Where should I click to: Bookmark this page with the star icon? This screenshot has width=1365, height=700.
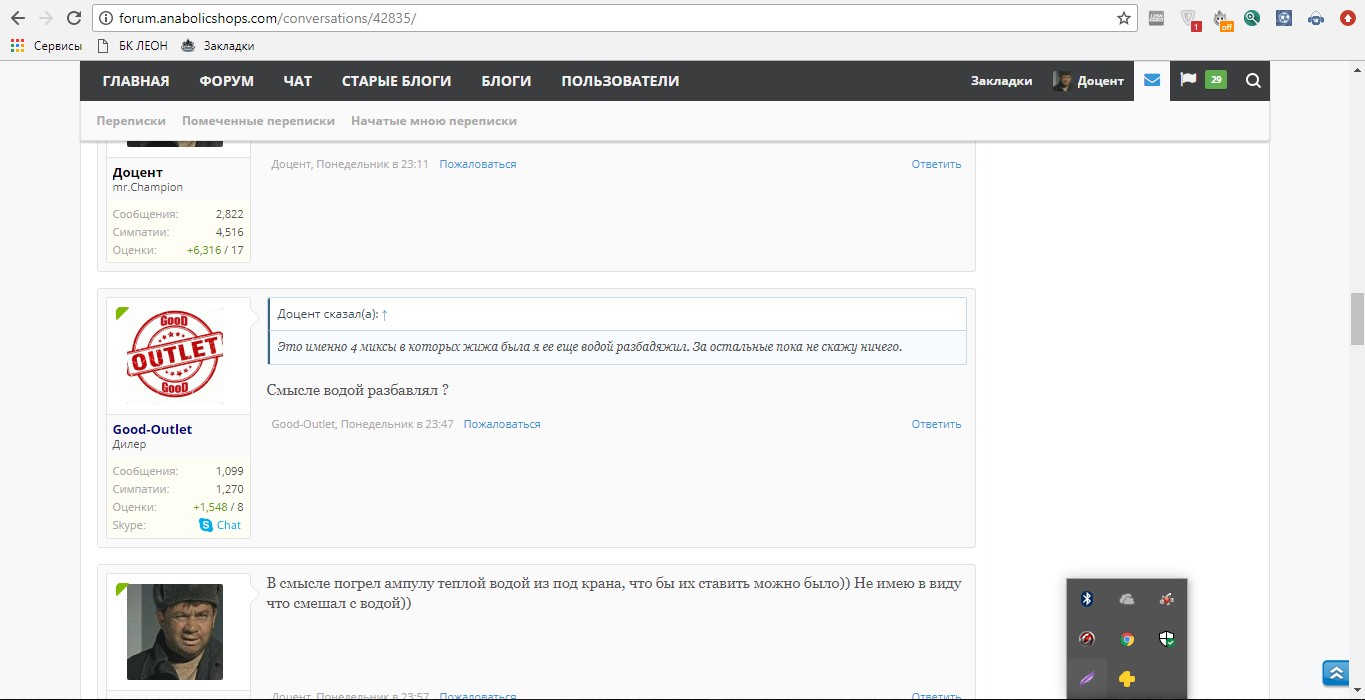1124,18
